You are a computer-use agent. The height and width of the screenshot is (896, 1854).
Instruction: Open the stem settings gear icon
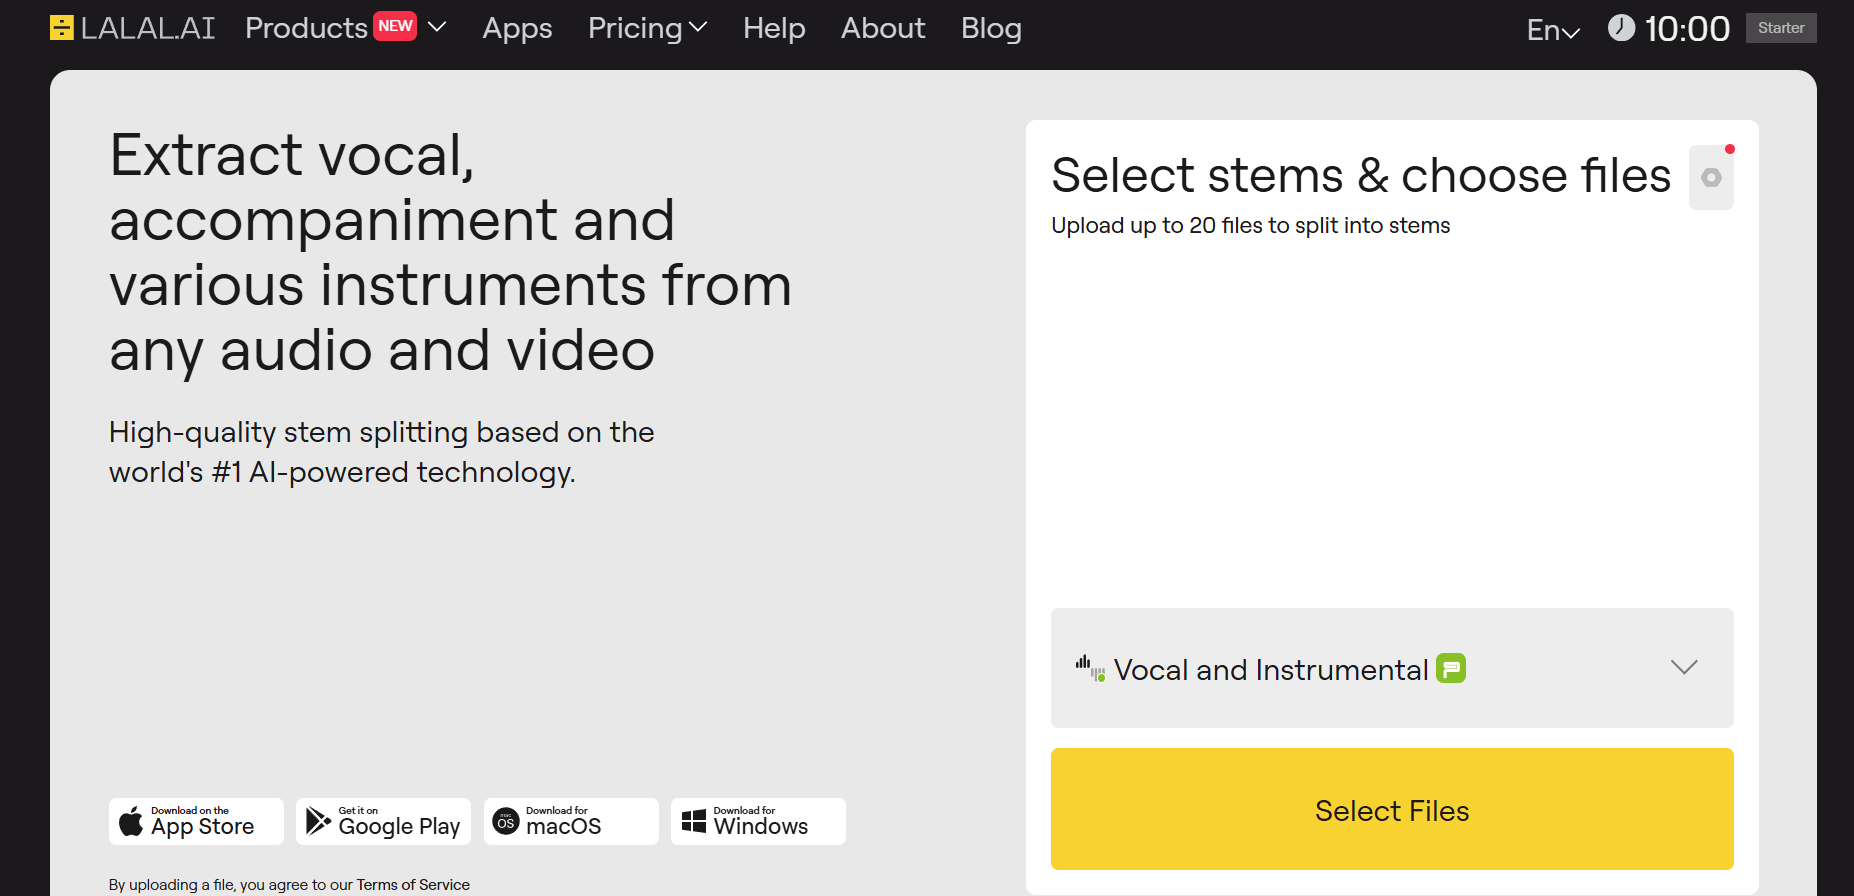pos(1711,178)
